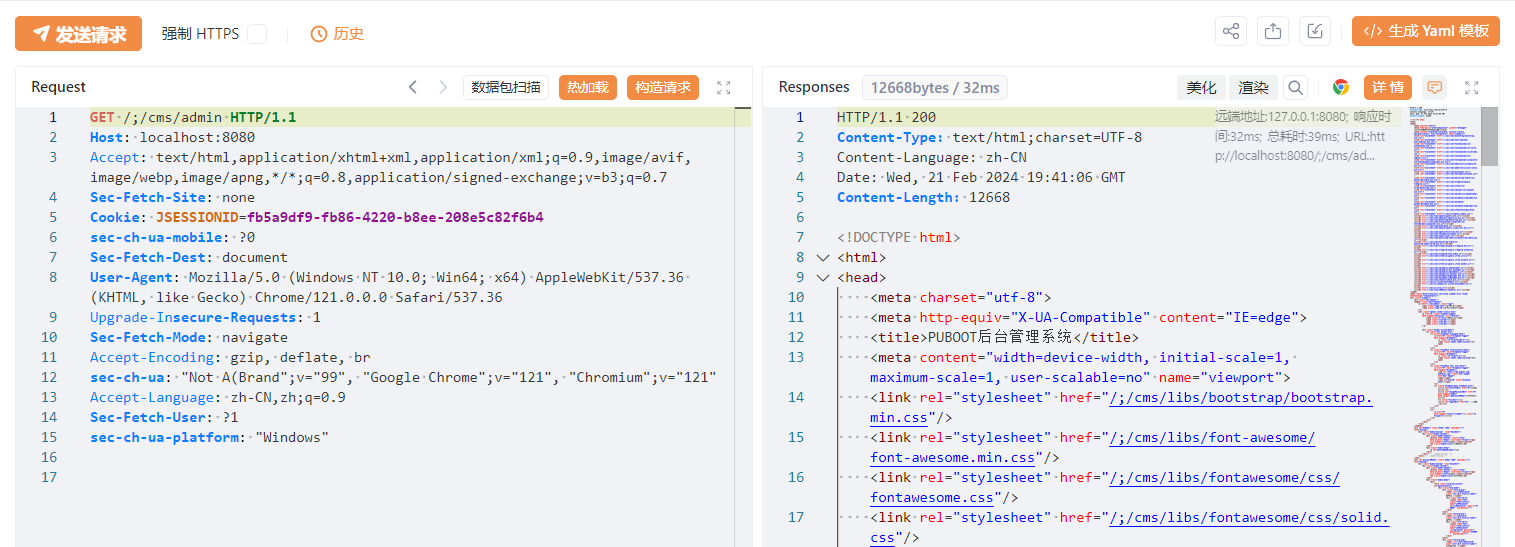Collapse the <html> tag fold arrow
Screen dimensions: 1515x547
pyautogui.click(x=822, y=257)
